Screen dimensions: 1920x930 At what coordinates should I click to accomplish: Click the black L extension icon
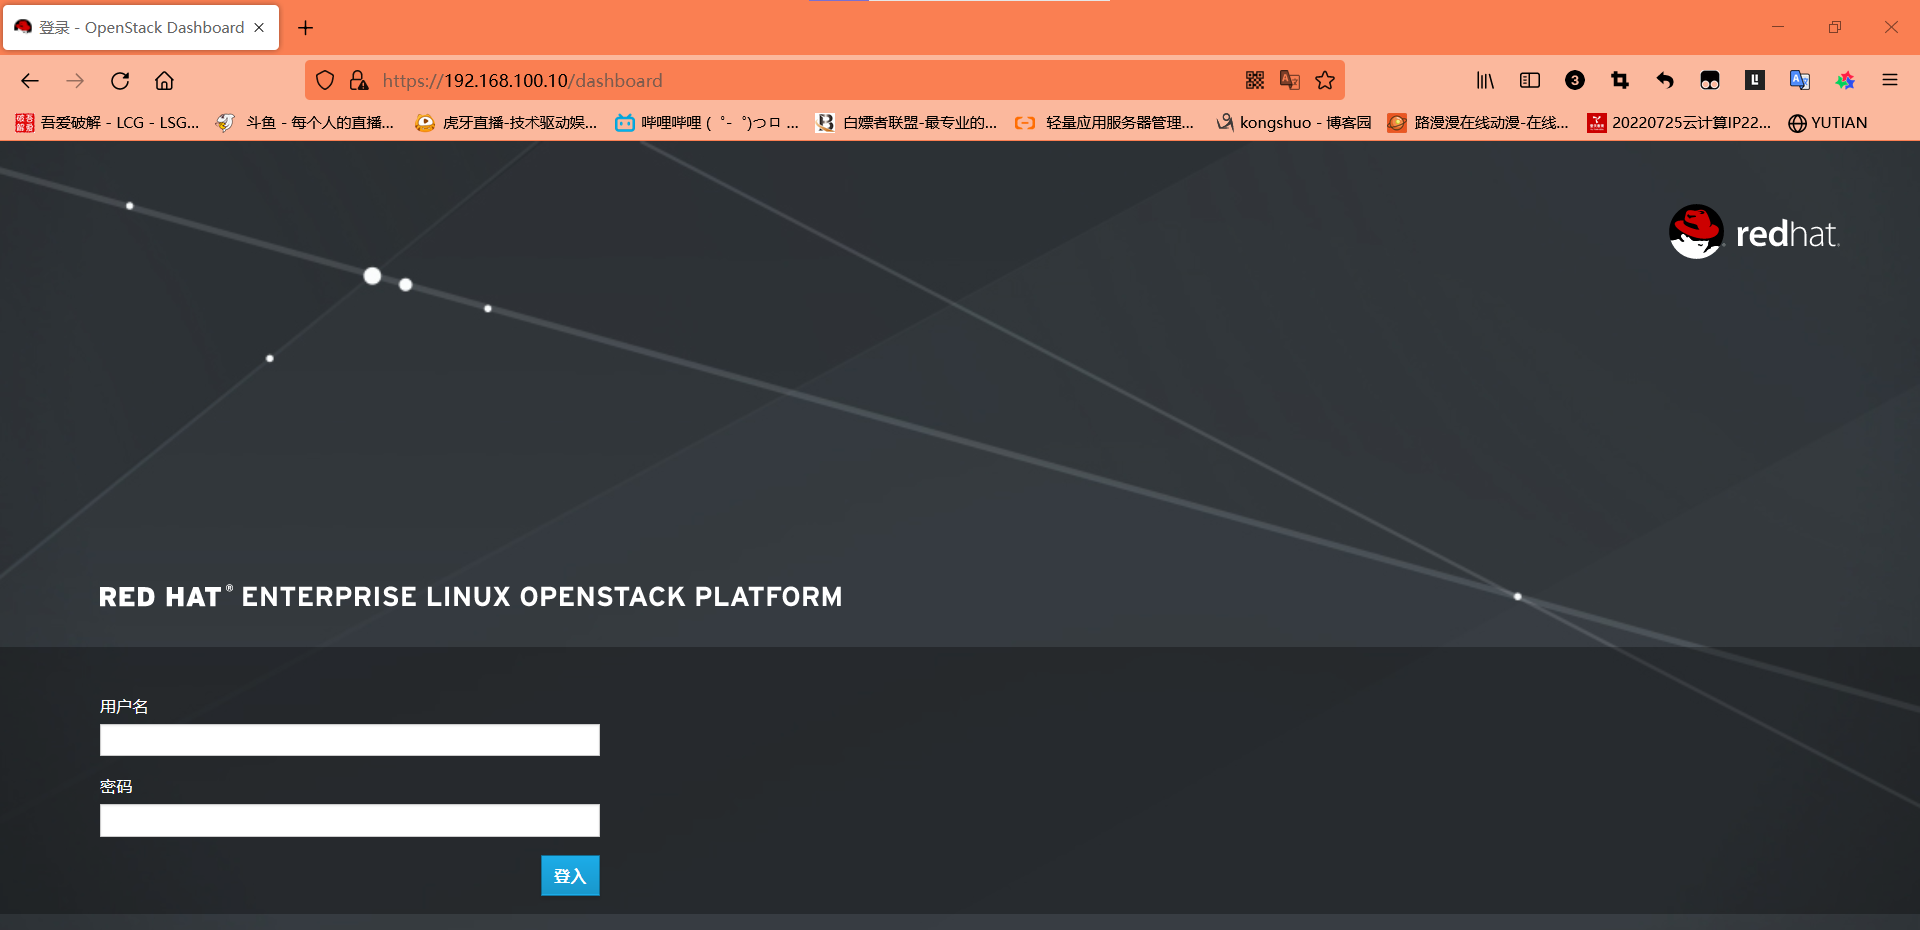tap(1755, 81)
